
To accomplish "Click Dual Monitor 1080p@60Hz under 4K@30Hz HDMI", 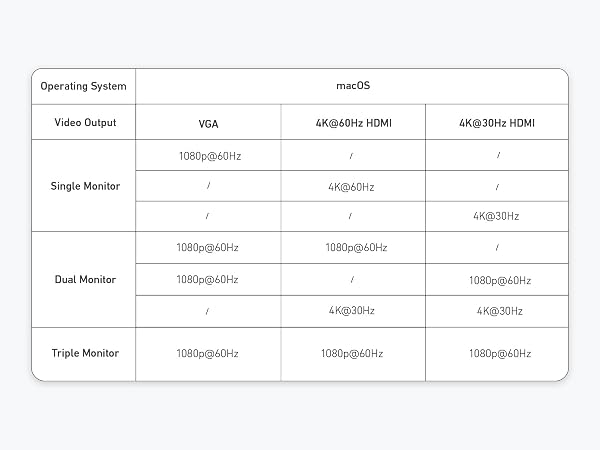I will (497, 280).
